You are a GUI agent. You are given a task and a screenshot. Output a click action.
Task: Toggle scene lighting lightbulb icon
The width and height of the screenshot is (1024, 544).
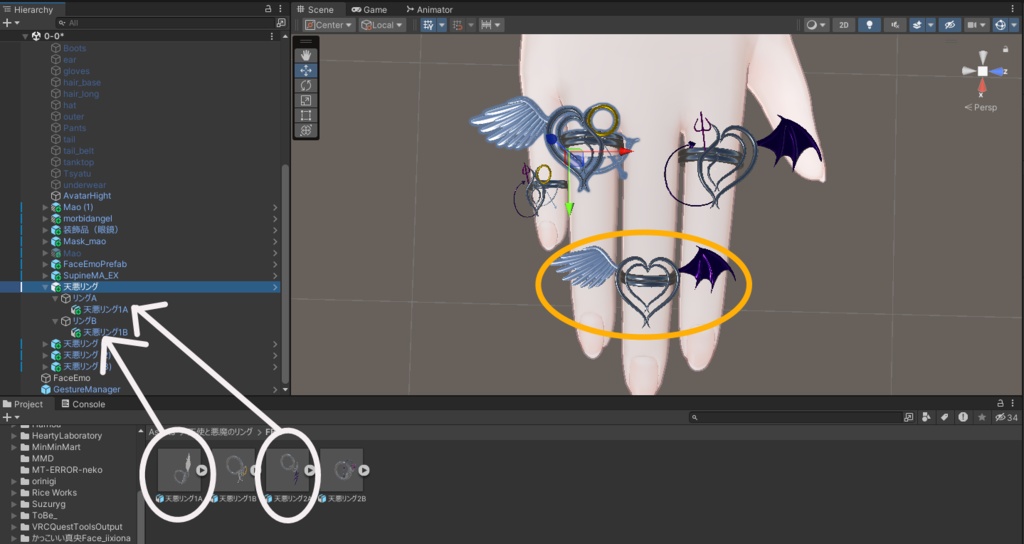click(869, 25)
